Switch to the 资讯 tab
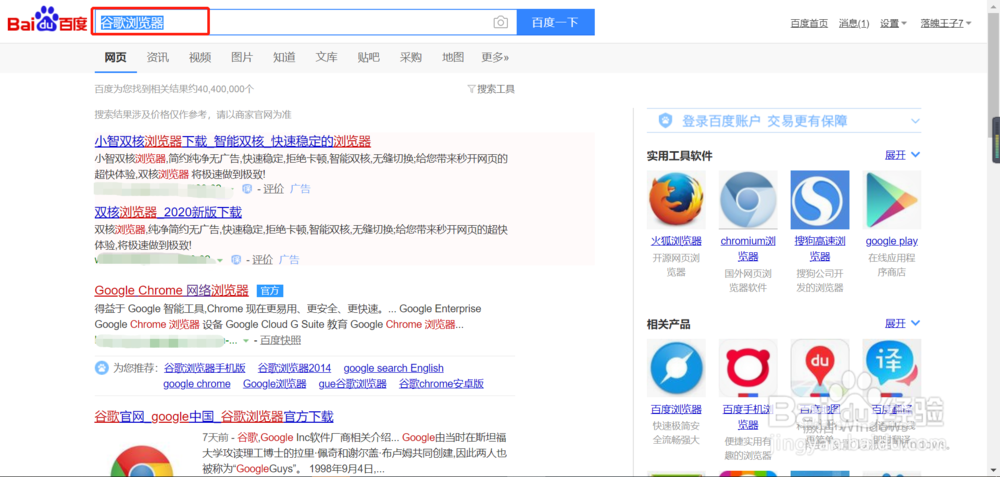The height and width of the screenshot is (477, 1000). (158, 57)
